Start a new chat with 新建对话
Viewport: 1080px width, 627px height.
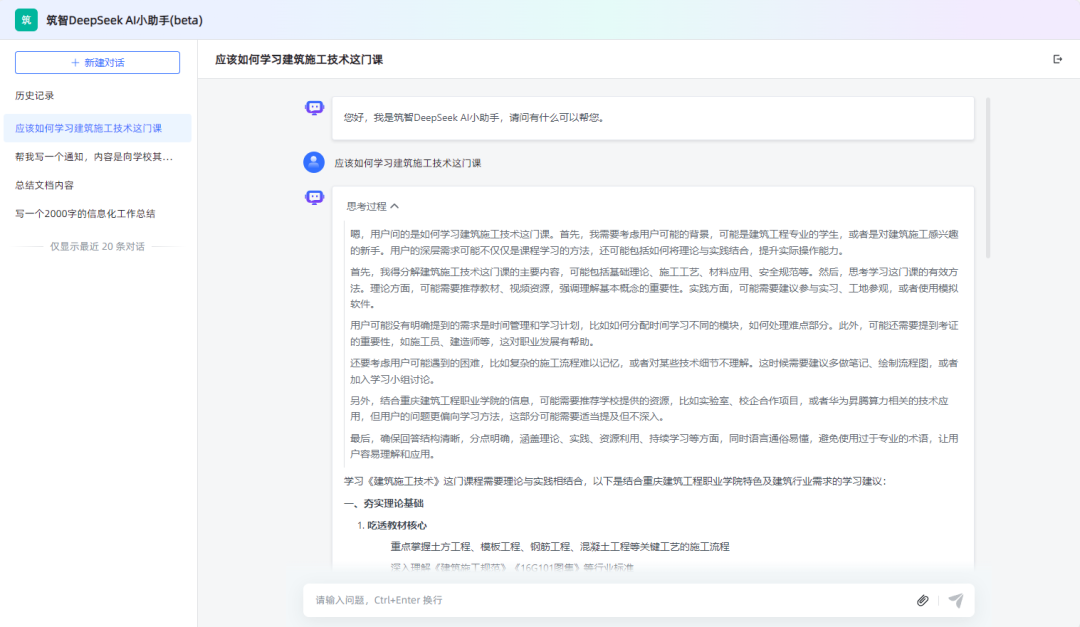(x=97, y=62)
